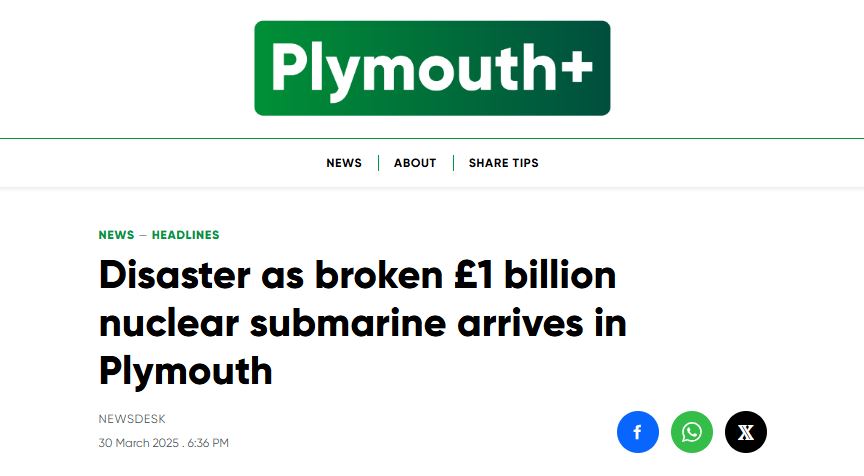The image size is (864, 476).
Task: Click the word "Plymouth" ending the headline
Action: (185, 371)
